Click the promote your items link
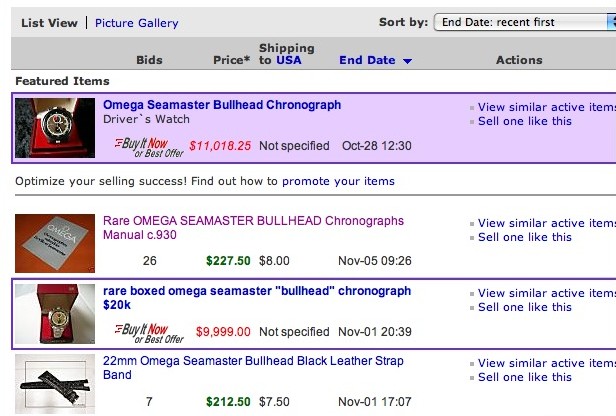This screenshot has width=616, height=416. (x=338, y=181)
